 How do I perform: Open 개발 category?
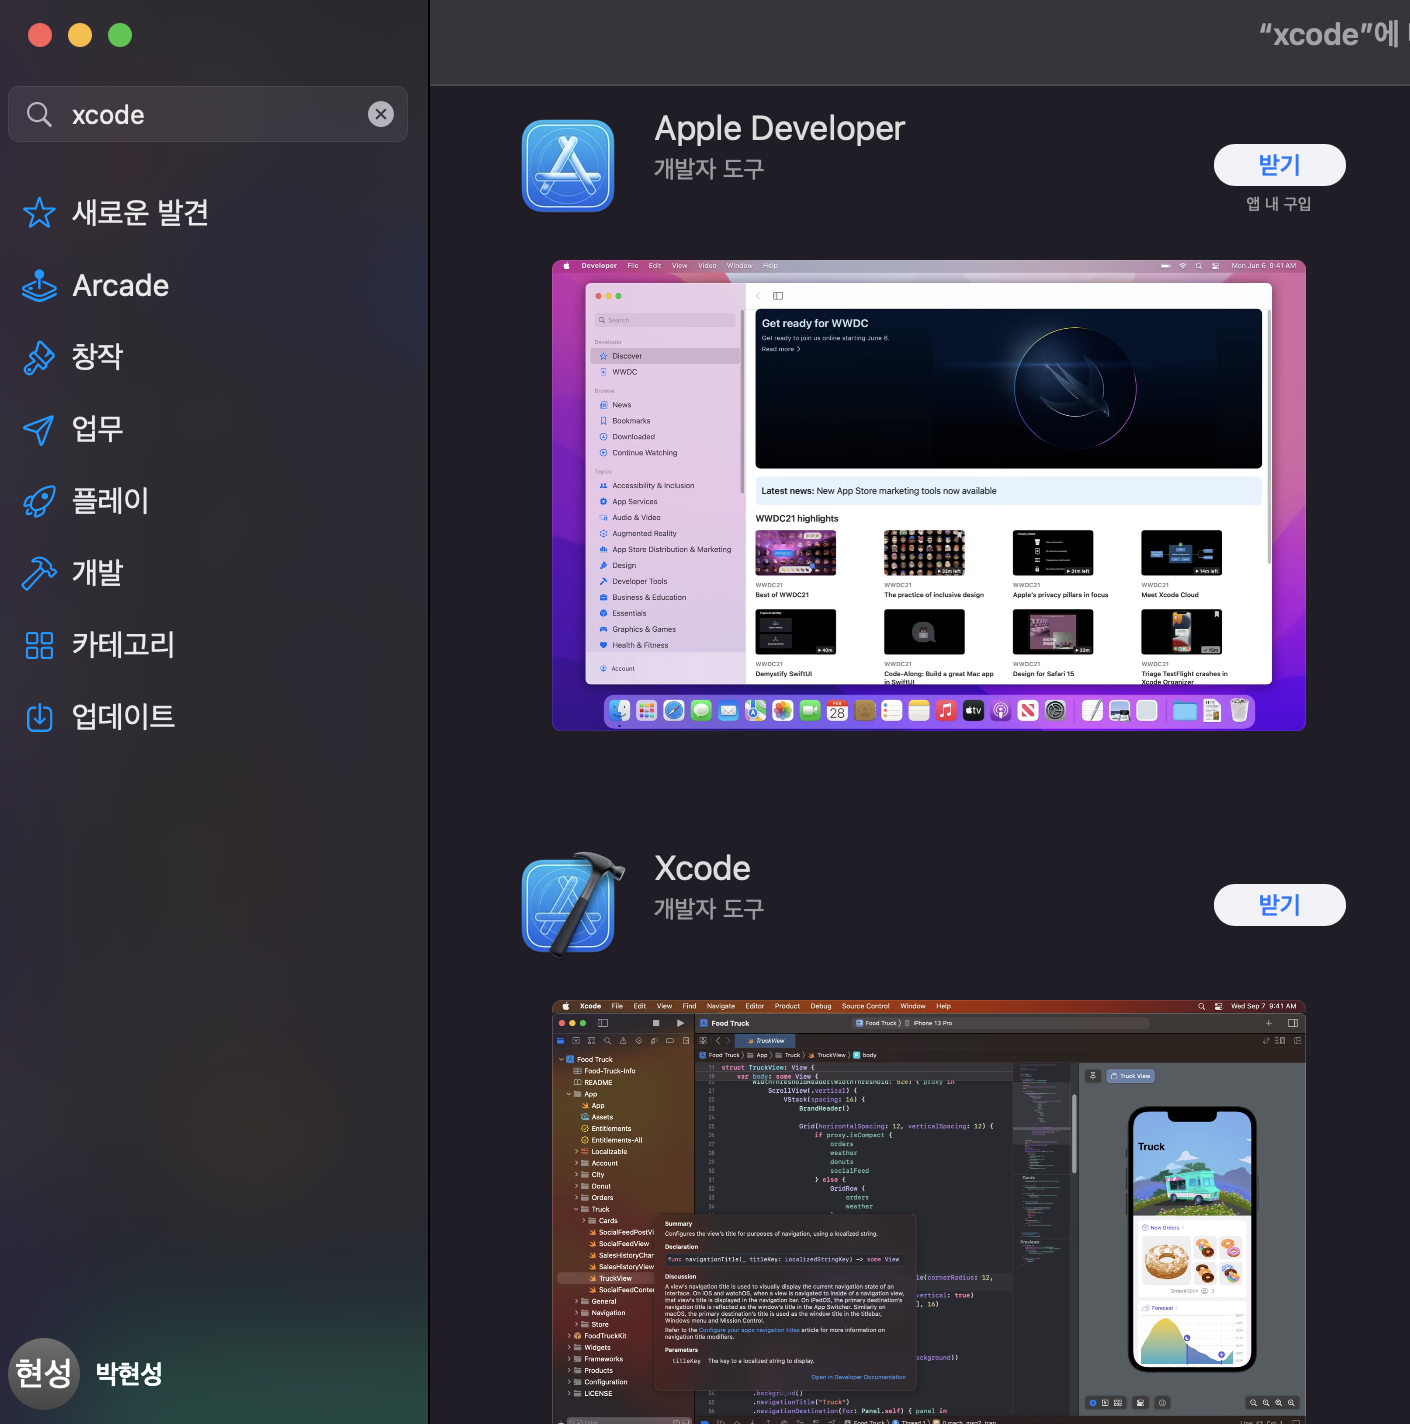pos(97,572)
